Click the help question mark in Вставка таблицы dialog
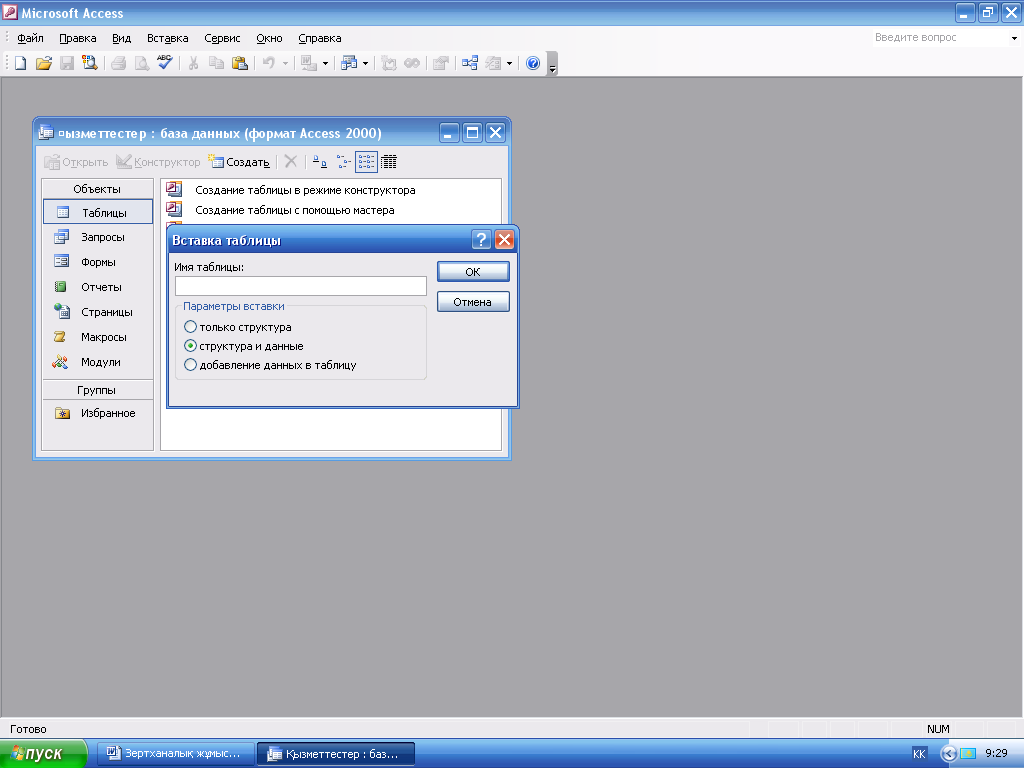This screenshot has width=1024, height=768. tap(481, 240)
